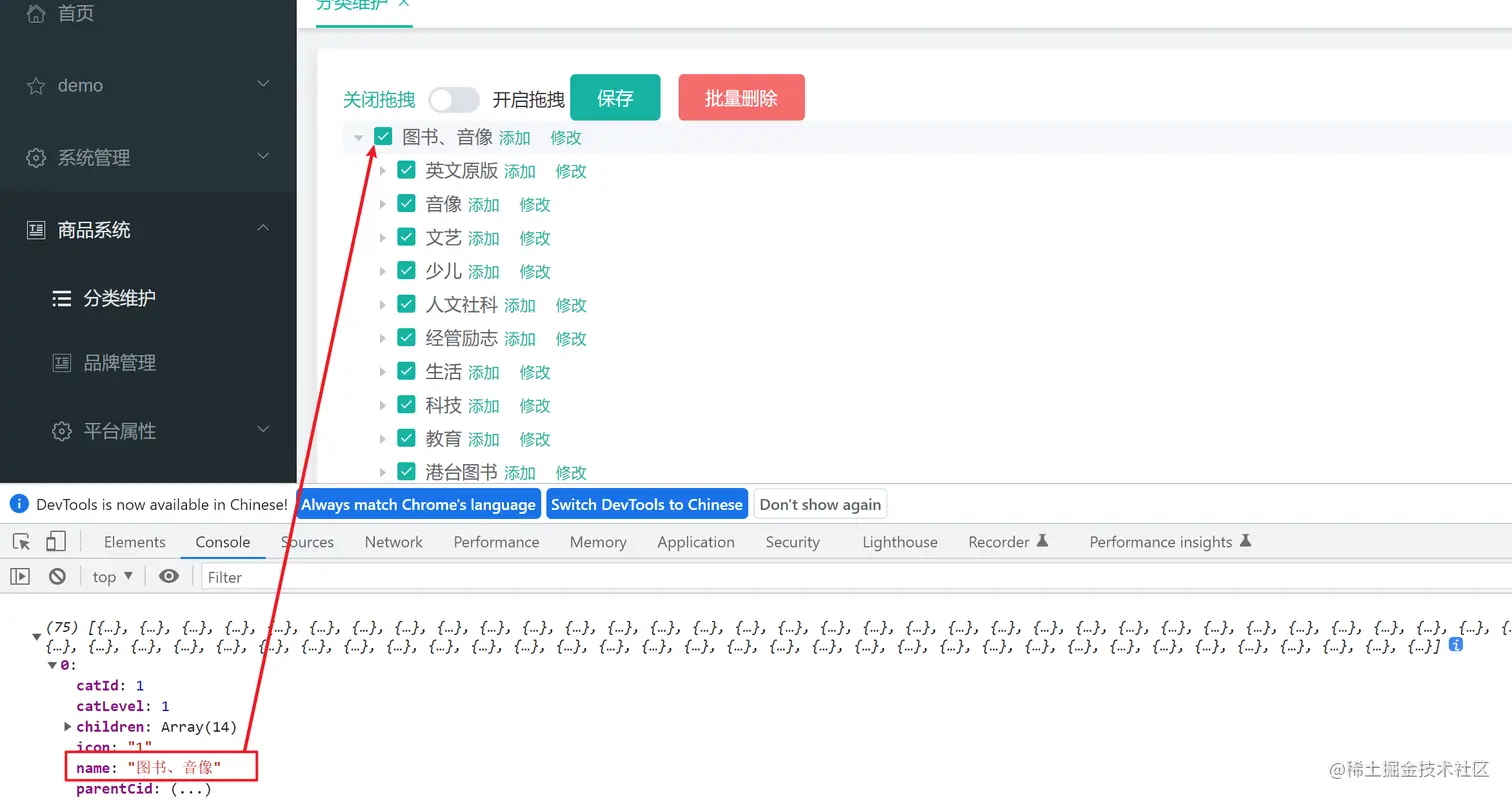The image size is (1512, 802).
Task: Expand the 少儿 tree node arrow
Action: point(382,271)
